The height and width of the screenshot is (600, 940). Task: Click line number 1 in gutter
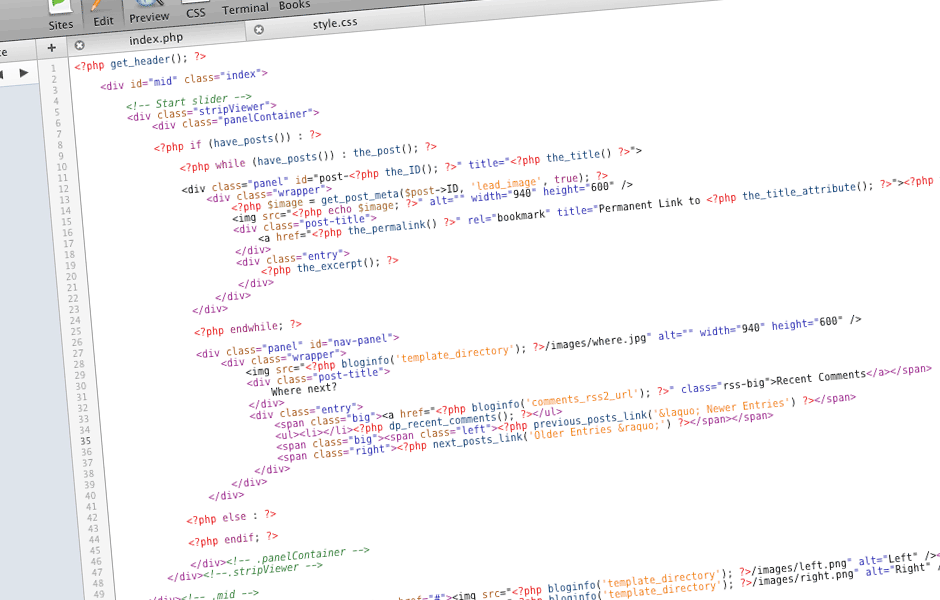point(52,69)
